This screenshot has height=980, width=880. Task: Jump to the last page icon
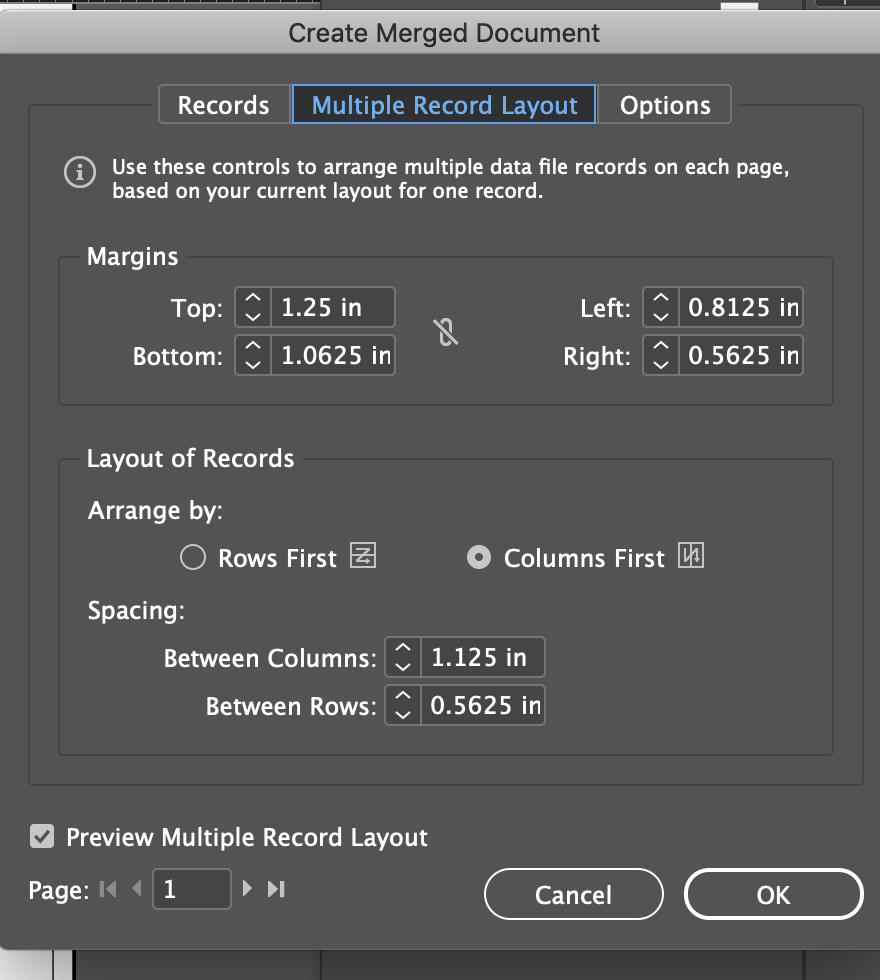coord(273,888)
